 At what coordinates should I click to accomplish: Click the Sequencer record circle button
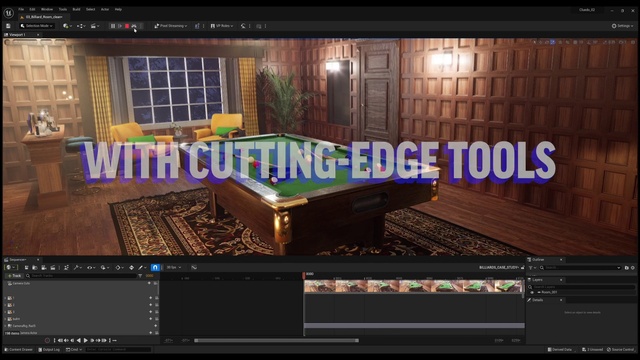47,340
